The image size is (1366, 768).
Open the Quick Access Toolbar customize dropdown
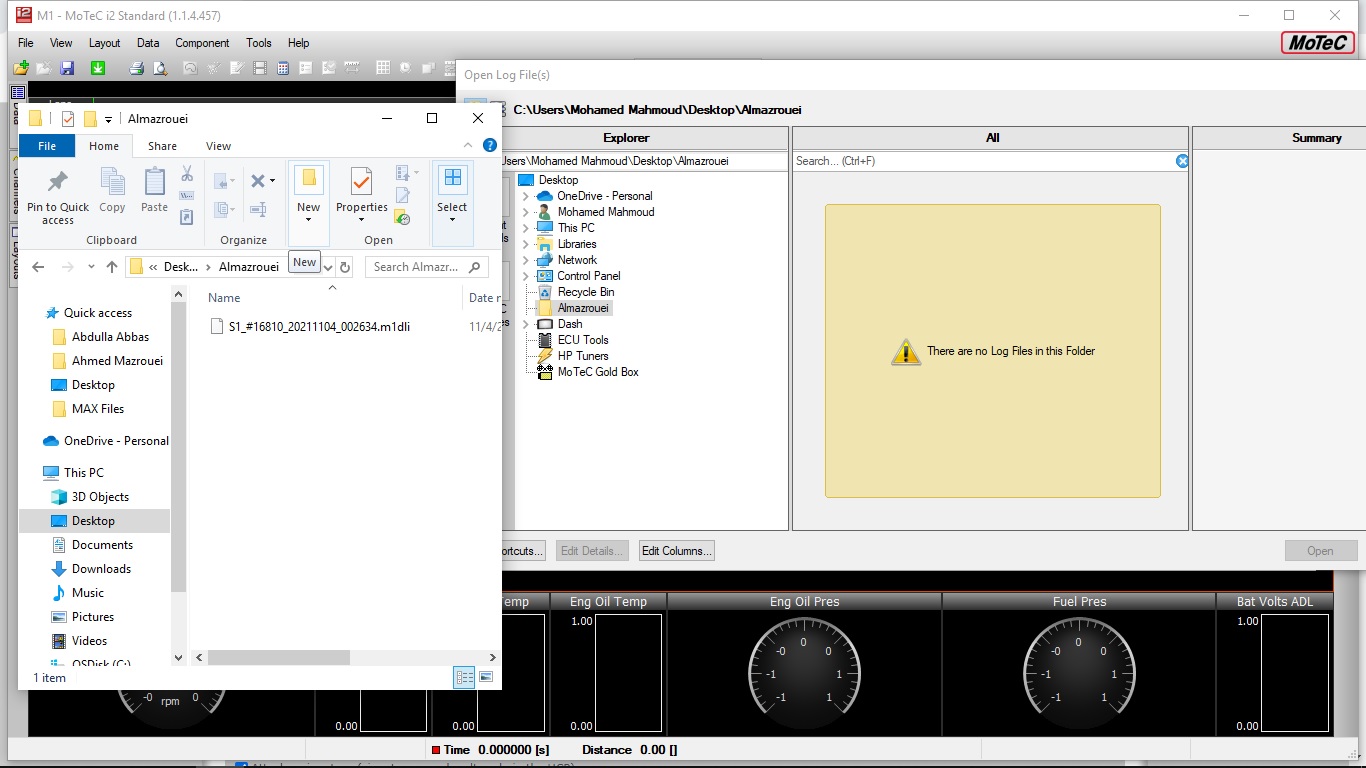tap(108, 120)
